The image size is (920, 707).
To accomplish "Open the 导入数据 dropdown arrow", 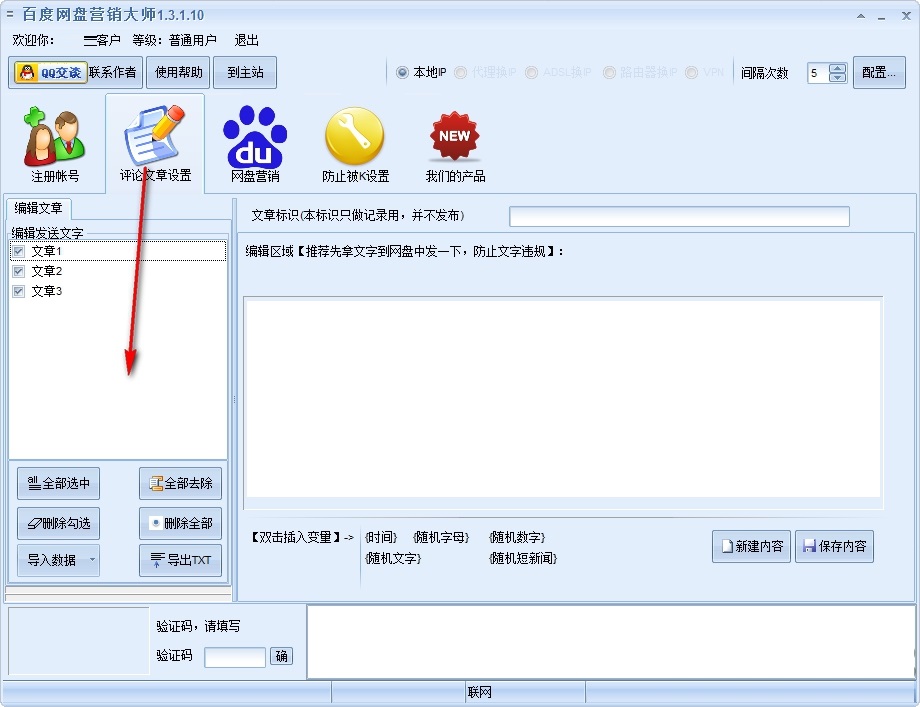I will pyautogui.click(x=92, y=560).
